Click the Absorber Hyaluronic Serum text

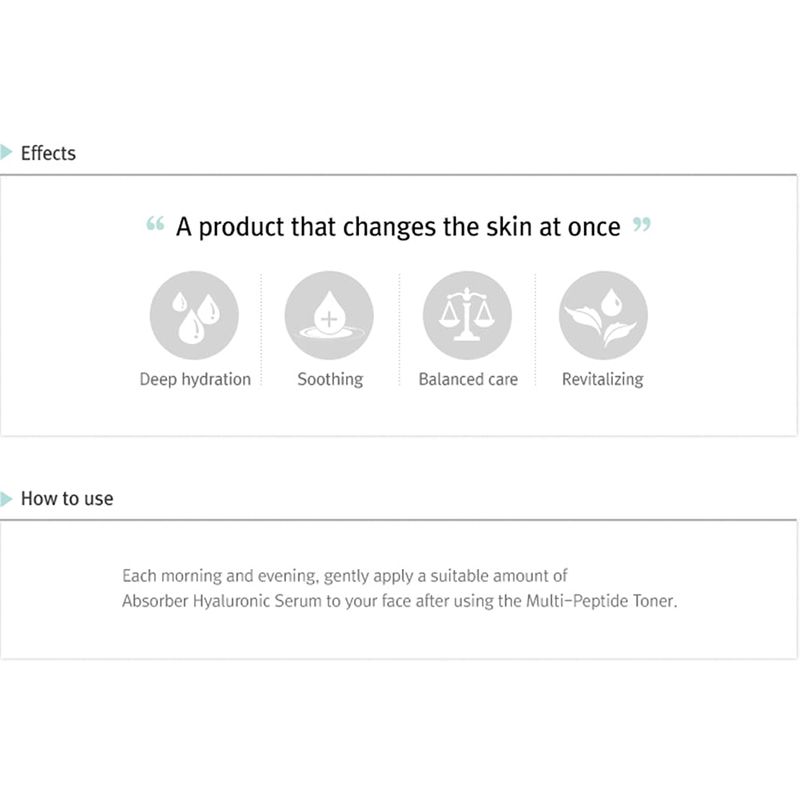222,601
